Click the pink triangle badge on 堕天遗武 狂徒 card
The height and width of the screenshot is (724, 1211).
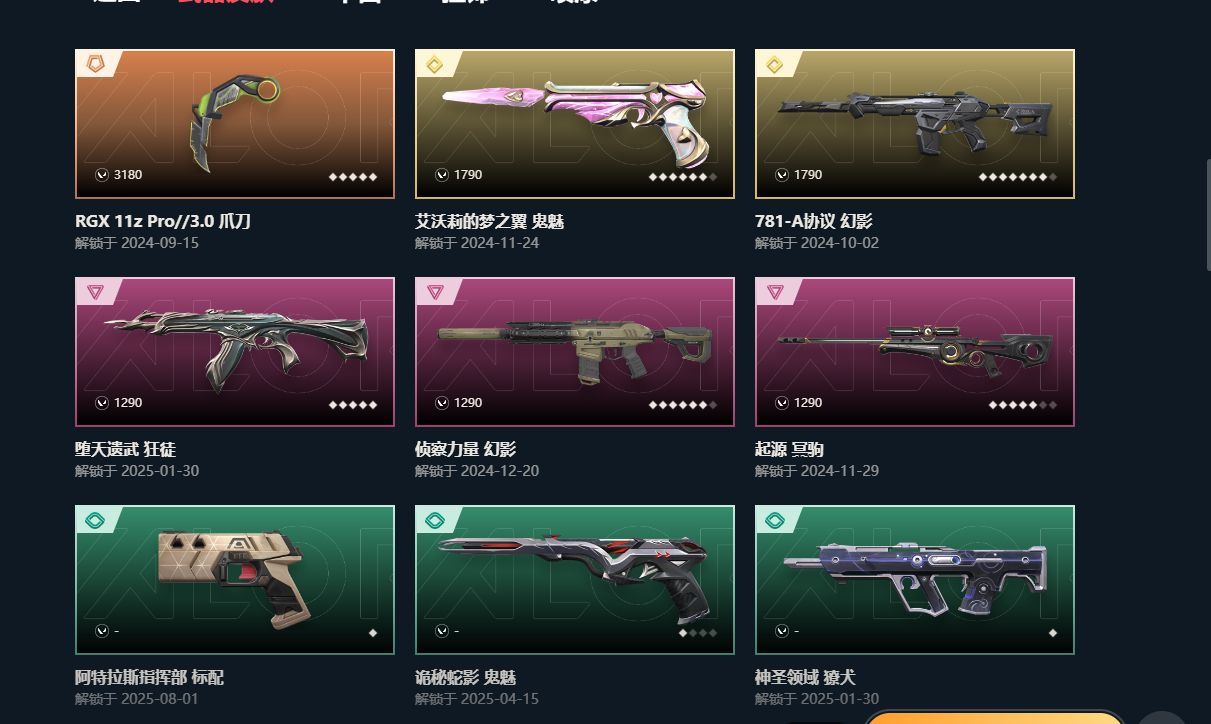[x=94, y=292]
